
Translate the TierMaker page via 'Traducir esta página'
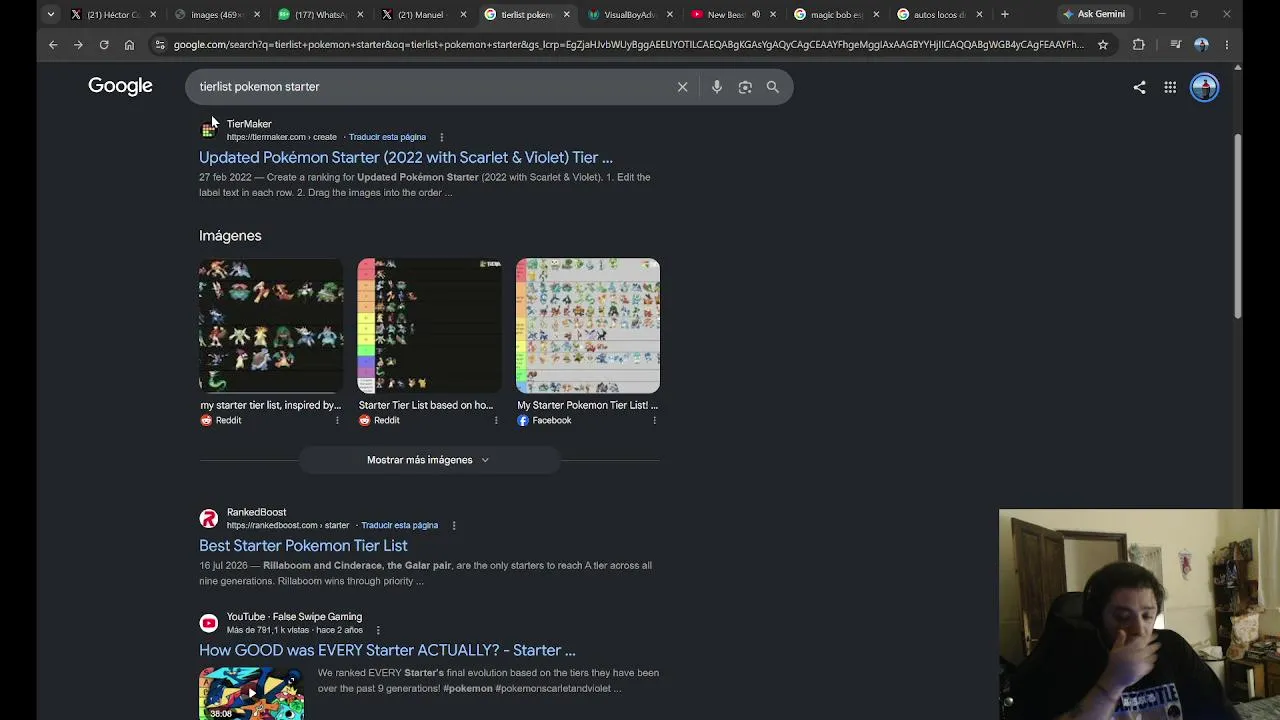[x=387, y=137]
